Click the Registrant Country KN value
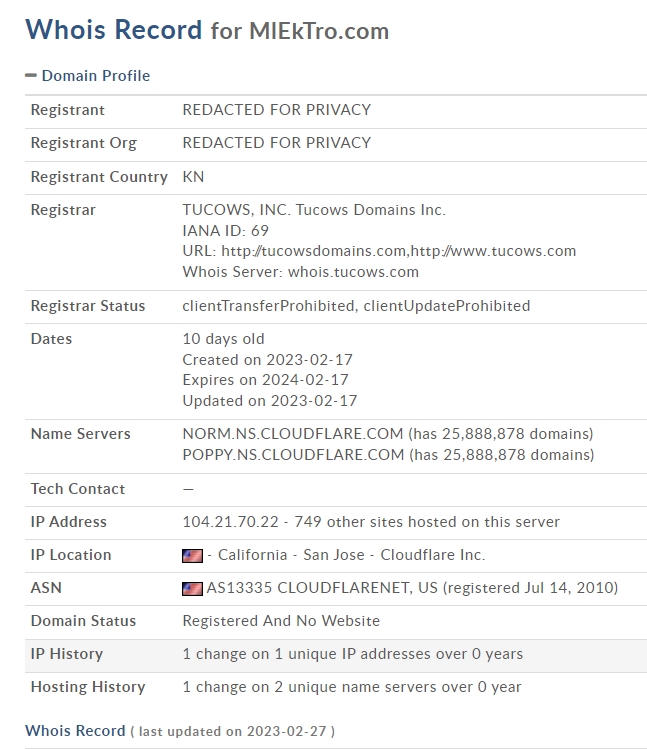Viewport: 647px width, 749px height. tap(193, 177)
